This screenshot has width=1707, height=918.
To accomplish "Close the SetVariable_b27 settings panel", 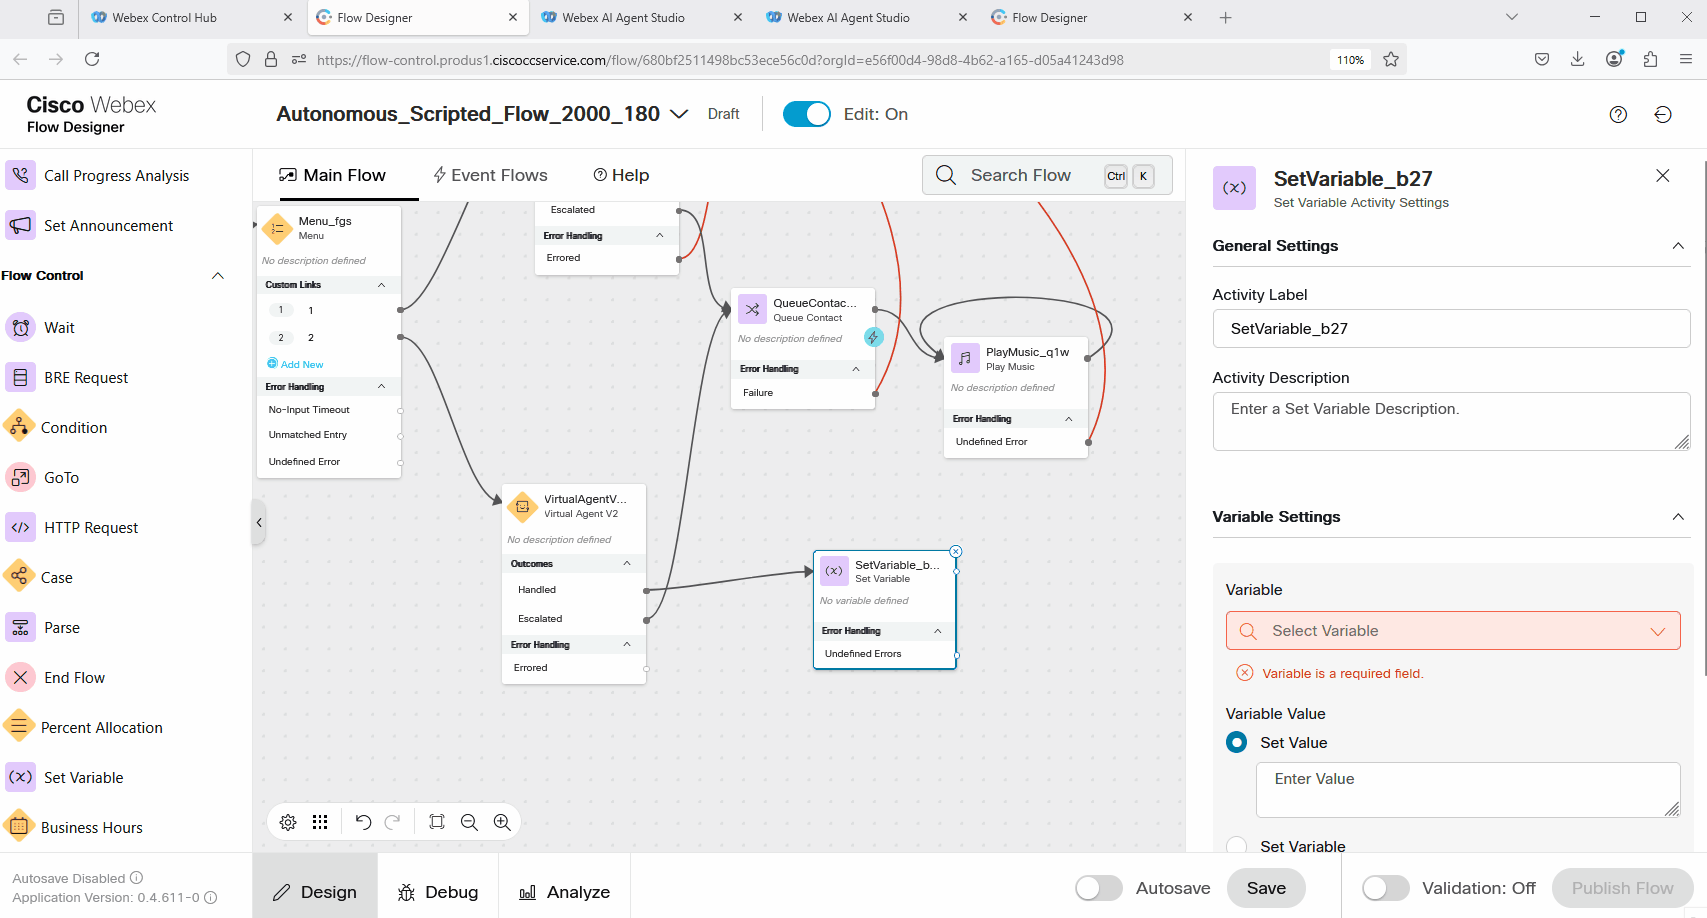I will point(1662,176).
